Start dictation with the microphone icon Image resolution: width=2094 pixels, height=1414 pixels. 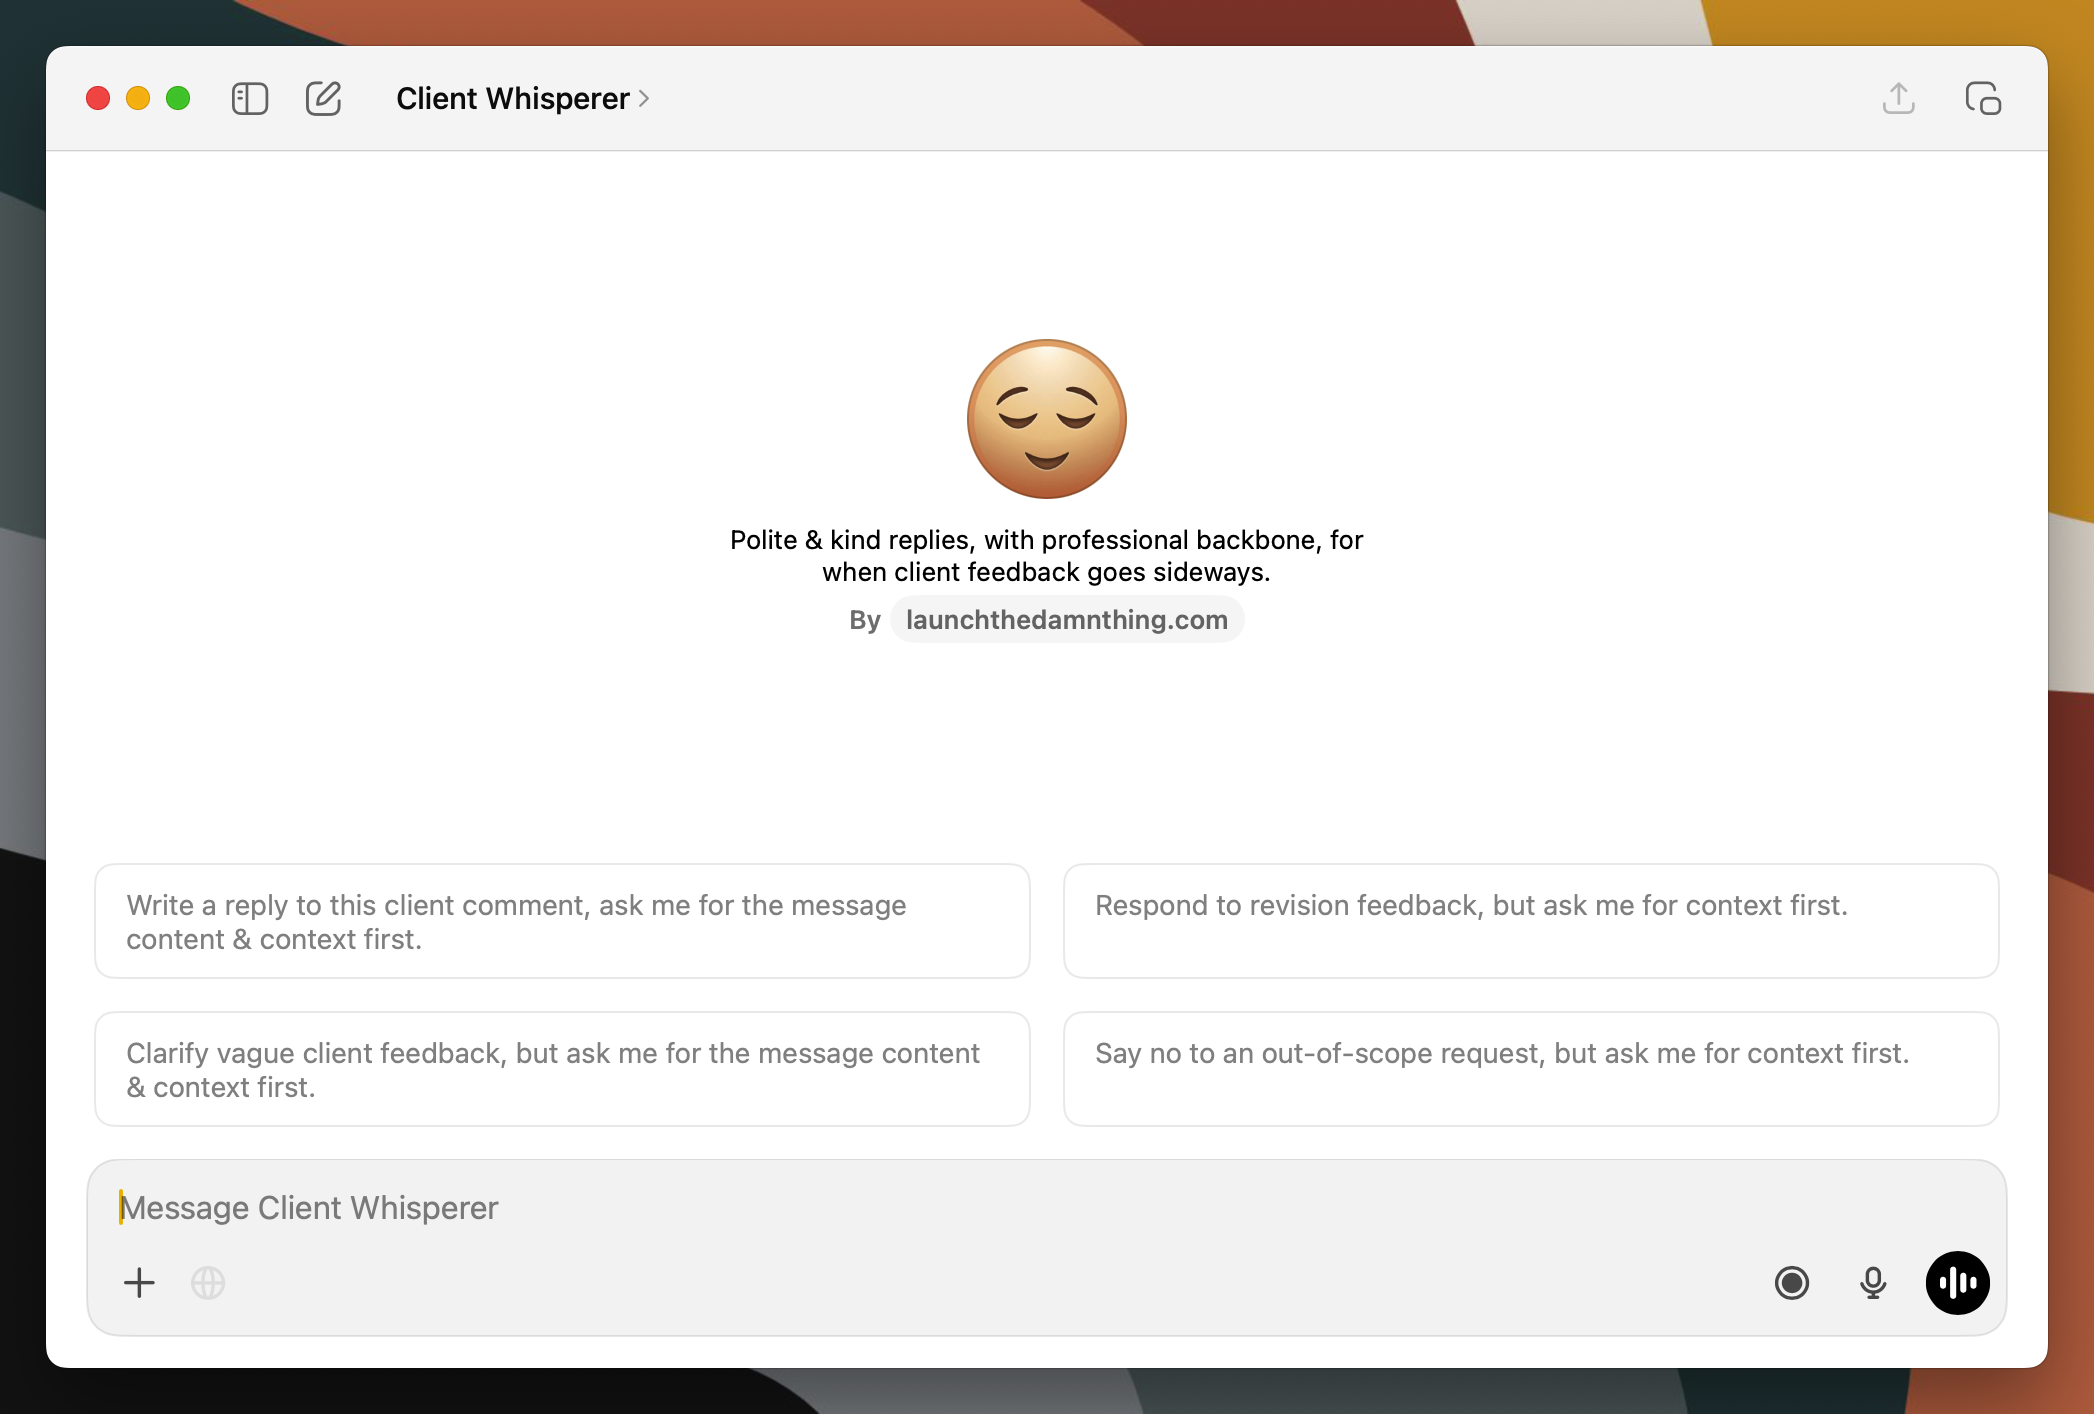pyautogui.click(x=1873, y=1283)
